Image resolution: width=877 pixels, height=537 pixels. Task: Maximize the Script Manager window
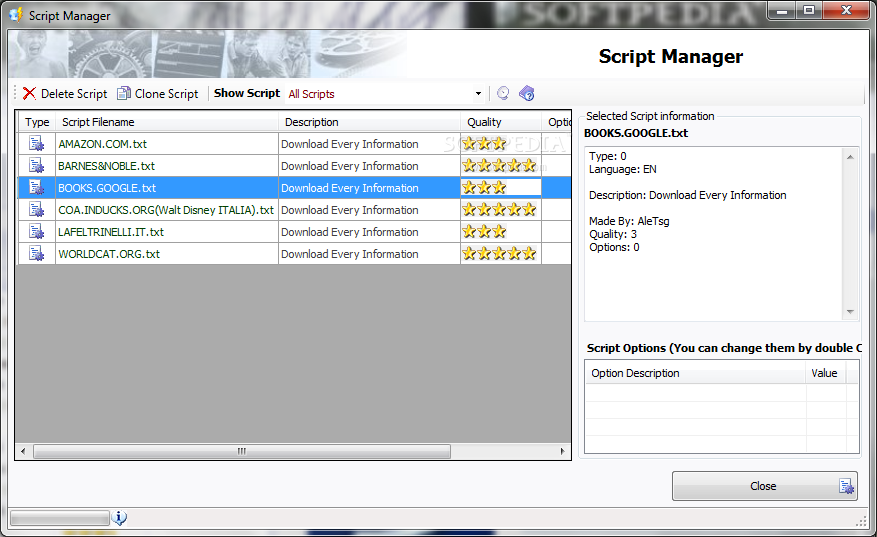point(809,11)
